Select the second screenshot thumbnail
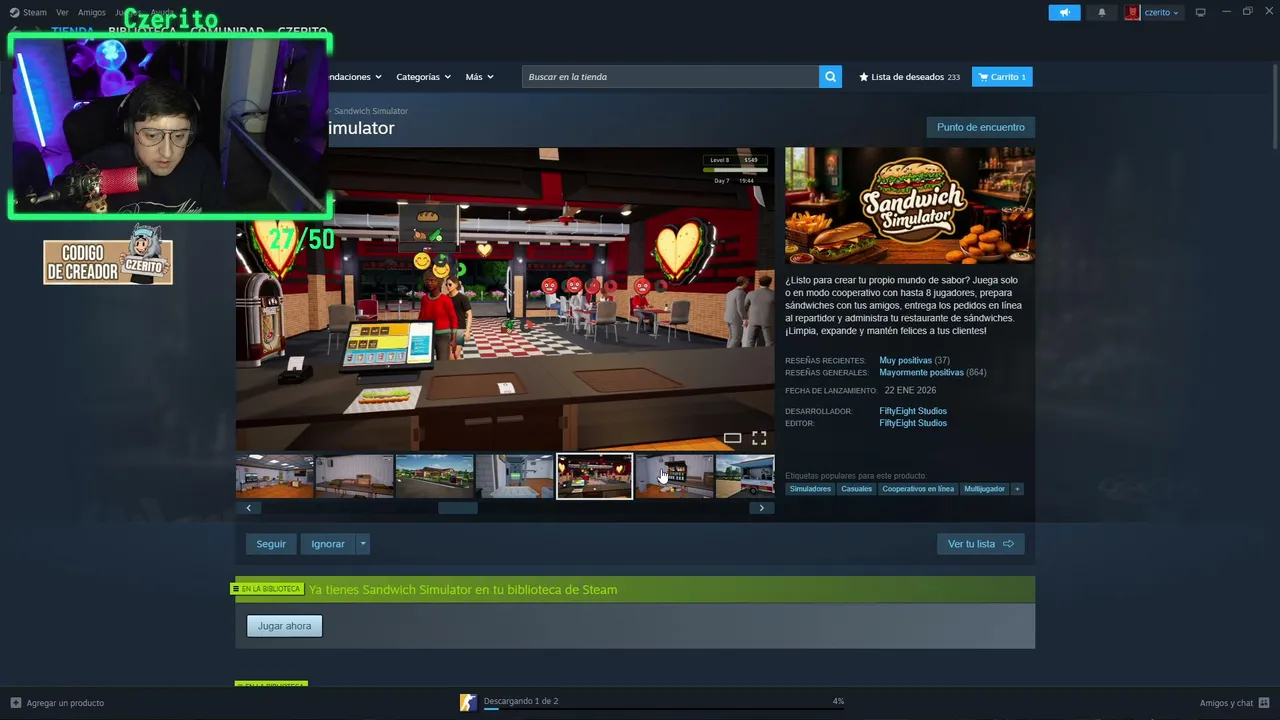 coord(355,476)
